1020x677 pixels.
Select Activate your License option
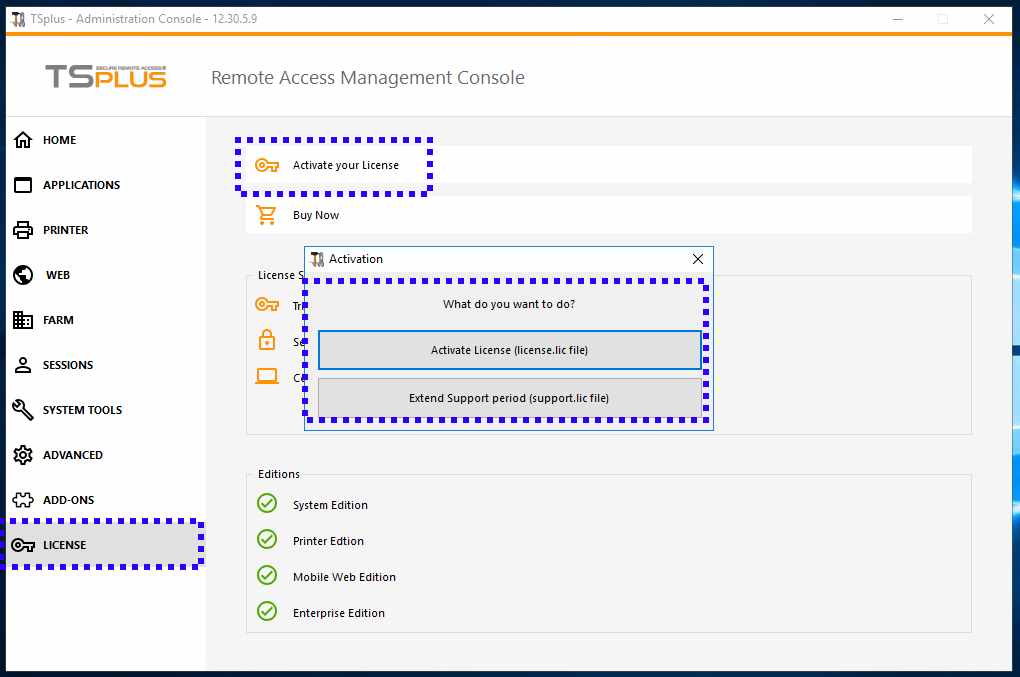345,165
